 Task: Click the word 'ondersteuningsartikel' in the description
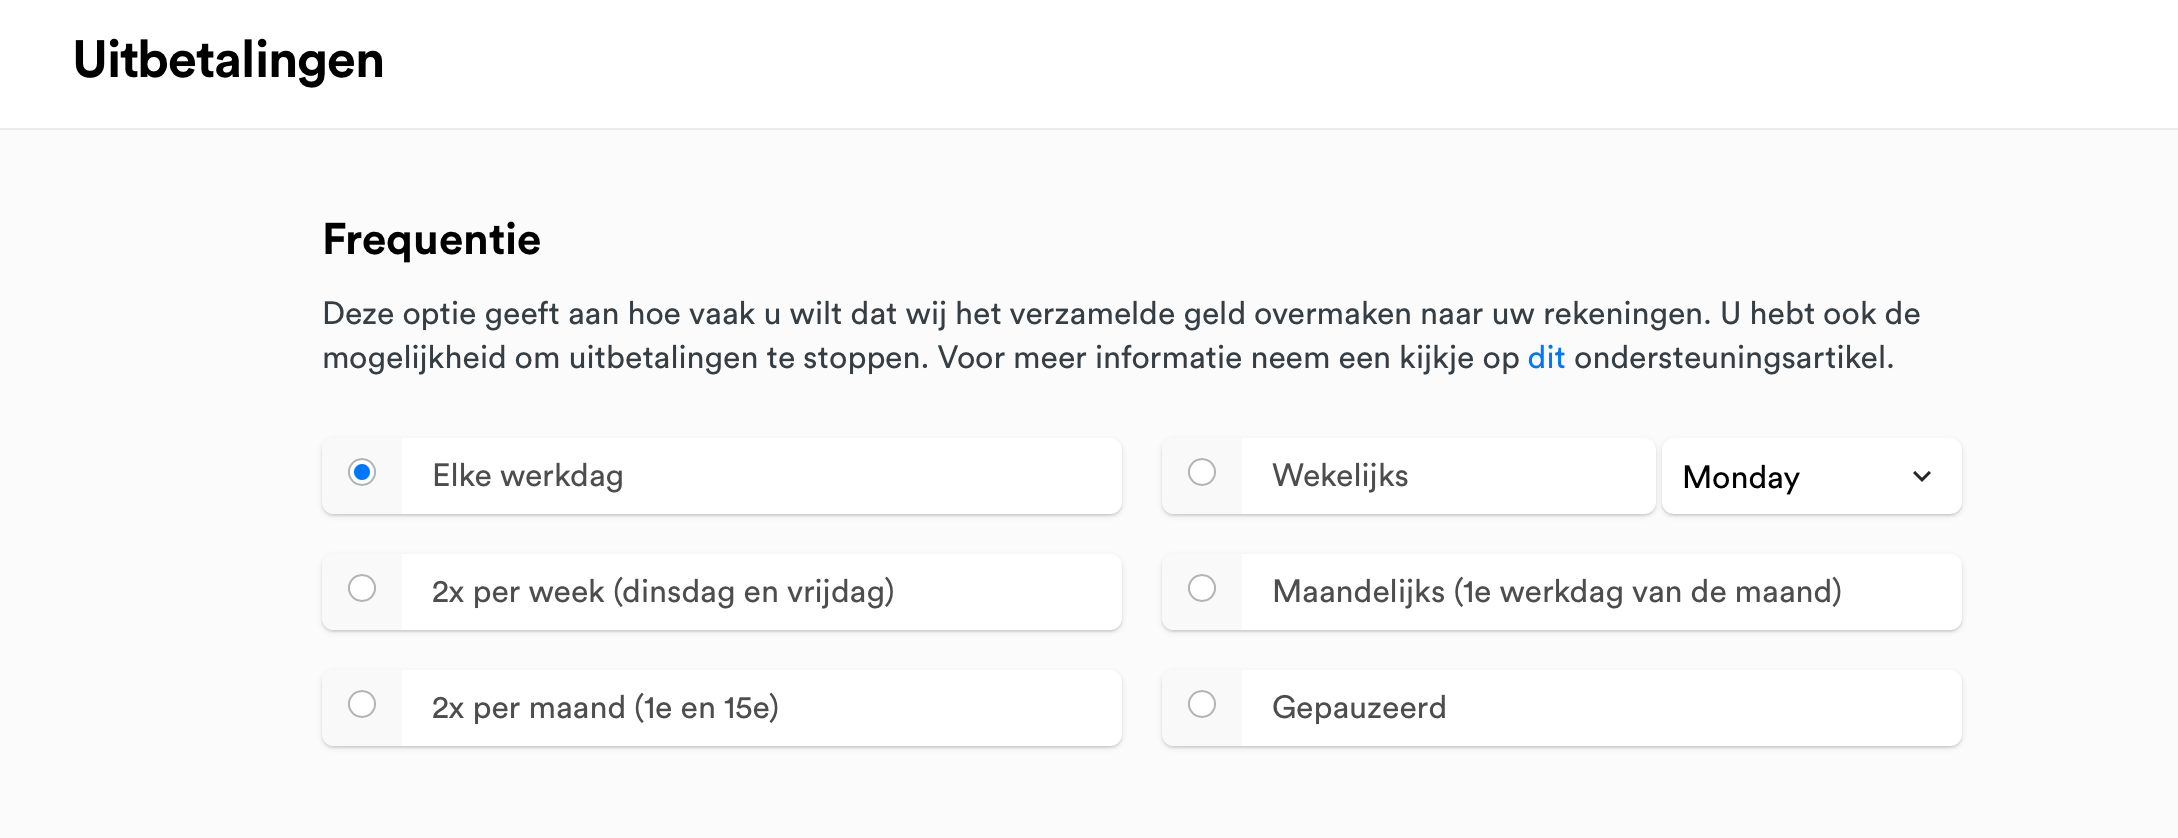[x=1732, y=358]
